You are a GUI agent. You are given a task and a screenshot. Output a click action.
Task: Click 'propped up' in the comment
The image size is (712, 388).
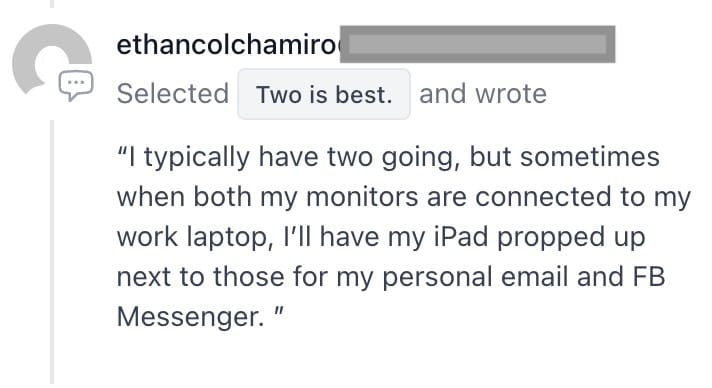click(x=571, y=239)
